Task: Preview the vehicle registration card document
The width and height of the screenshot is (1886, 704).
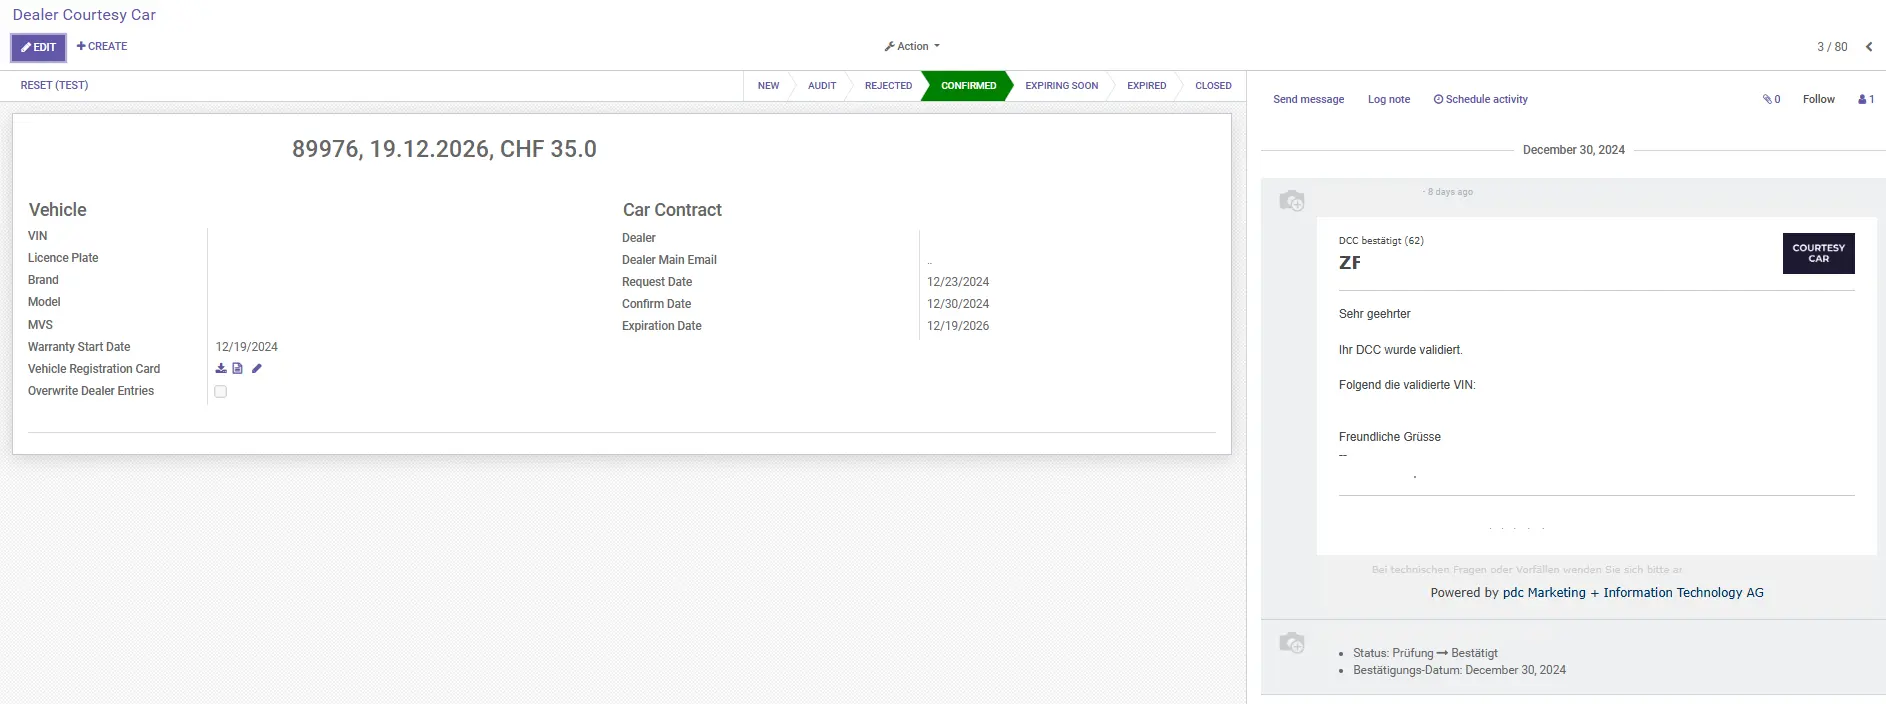Action: click(x=238, y=368)
